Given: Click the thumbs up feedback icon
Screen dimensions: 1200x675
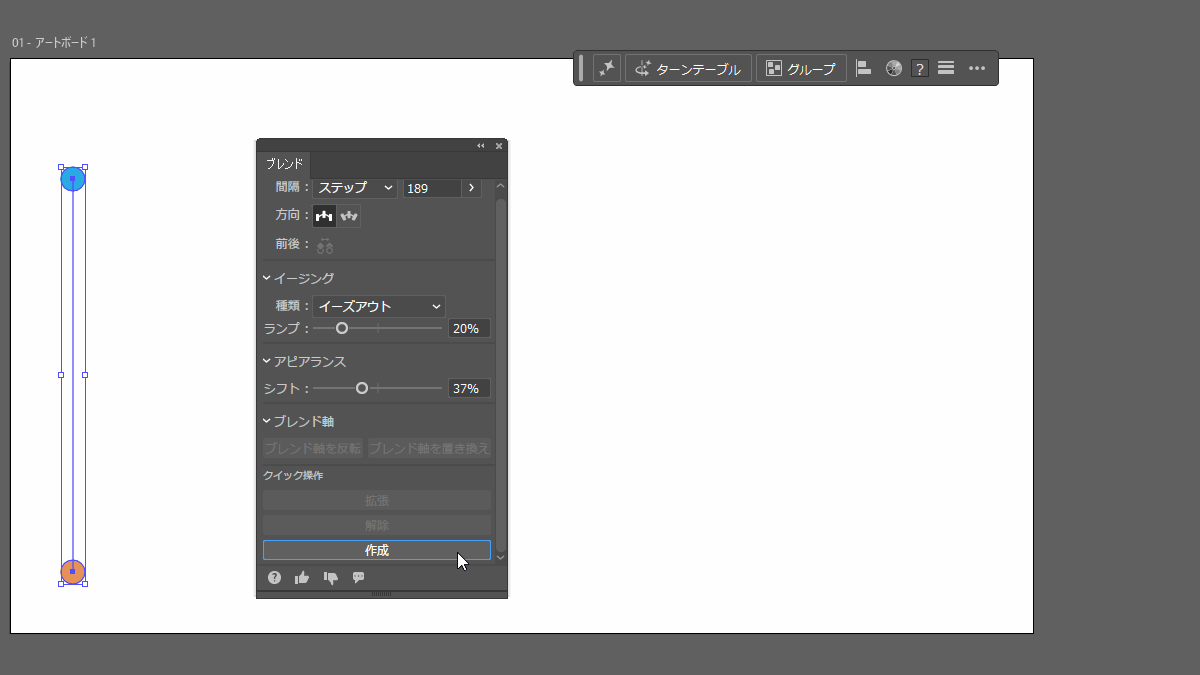Looking at the screenshot, I should (x=302, y=578).
